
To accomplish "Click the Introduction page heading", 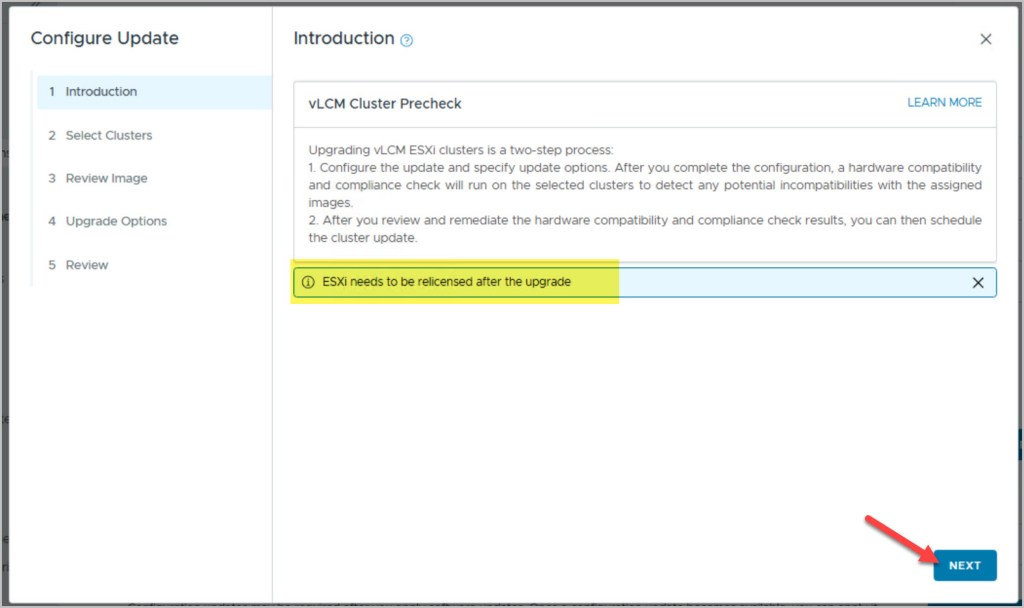I will point(343,39).
